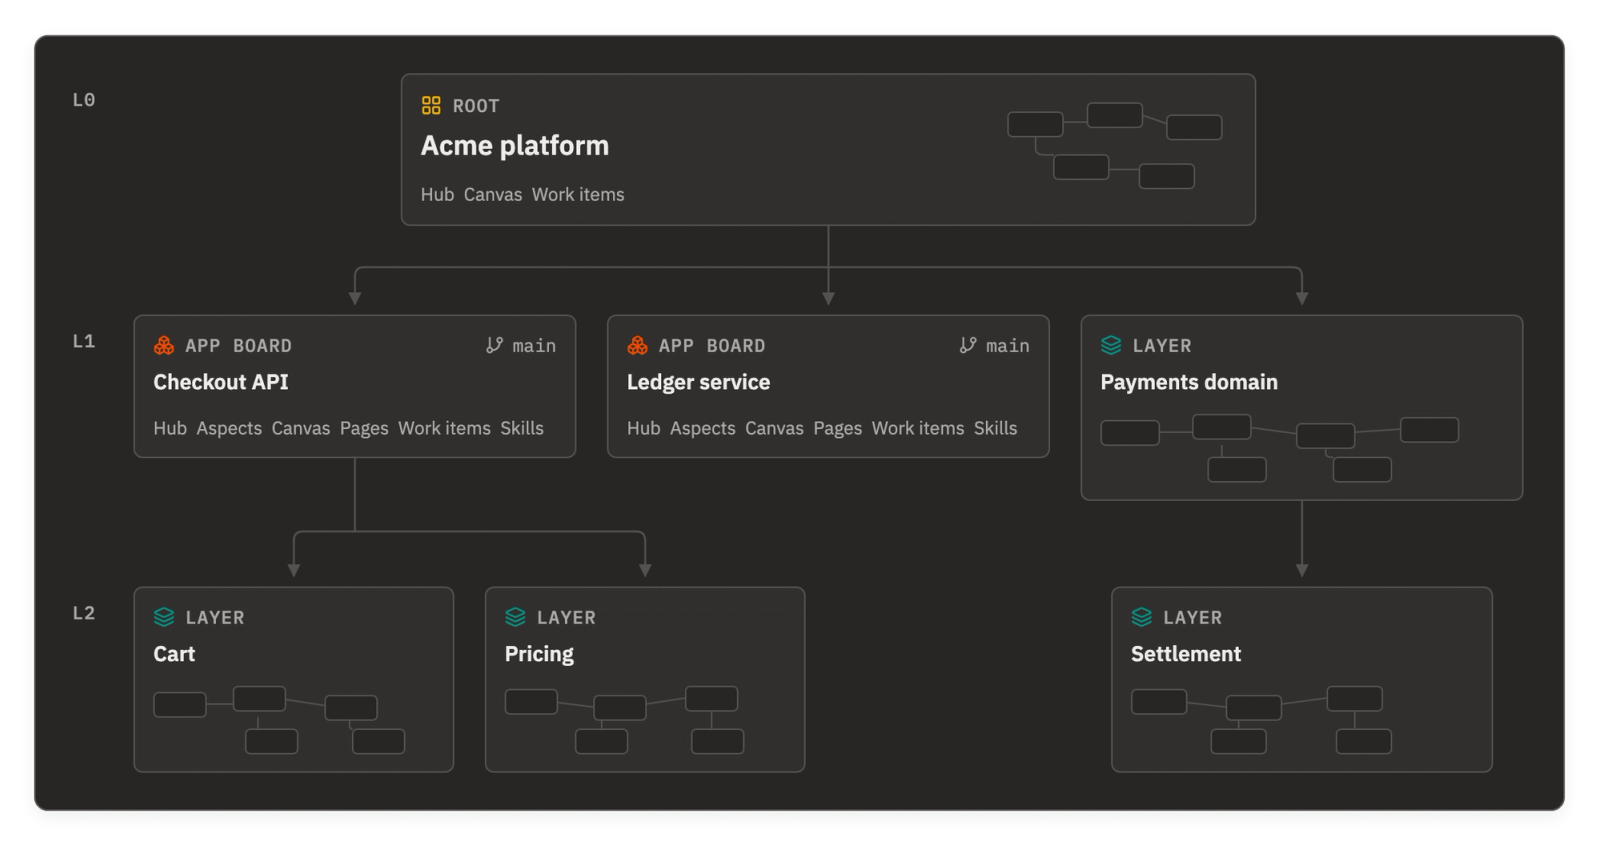Click the L2 level label
Viewport: 1600px width, 846px height.
84,613
